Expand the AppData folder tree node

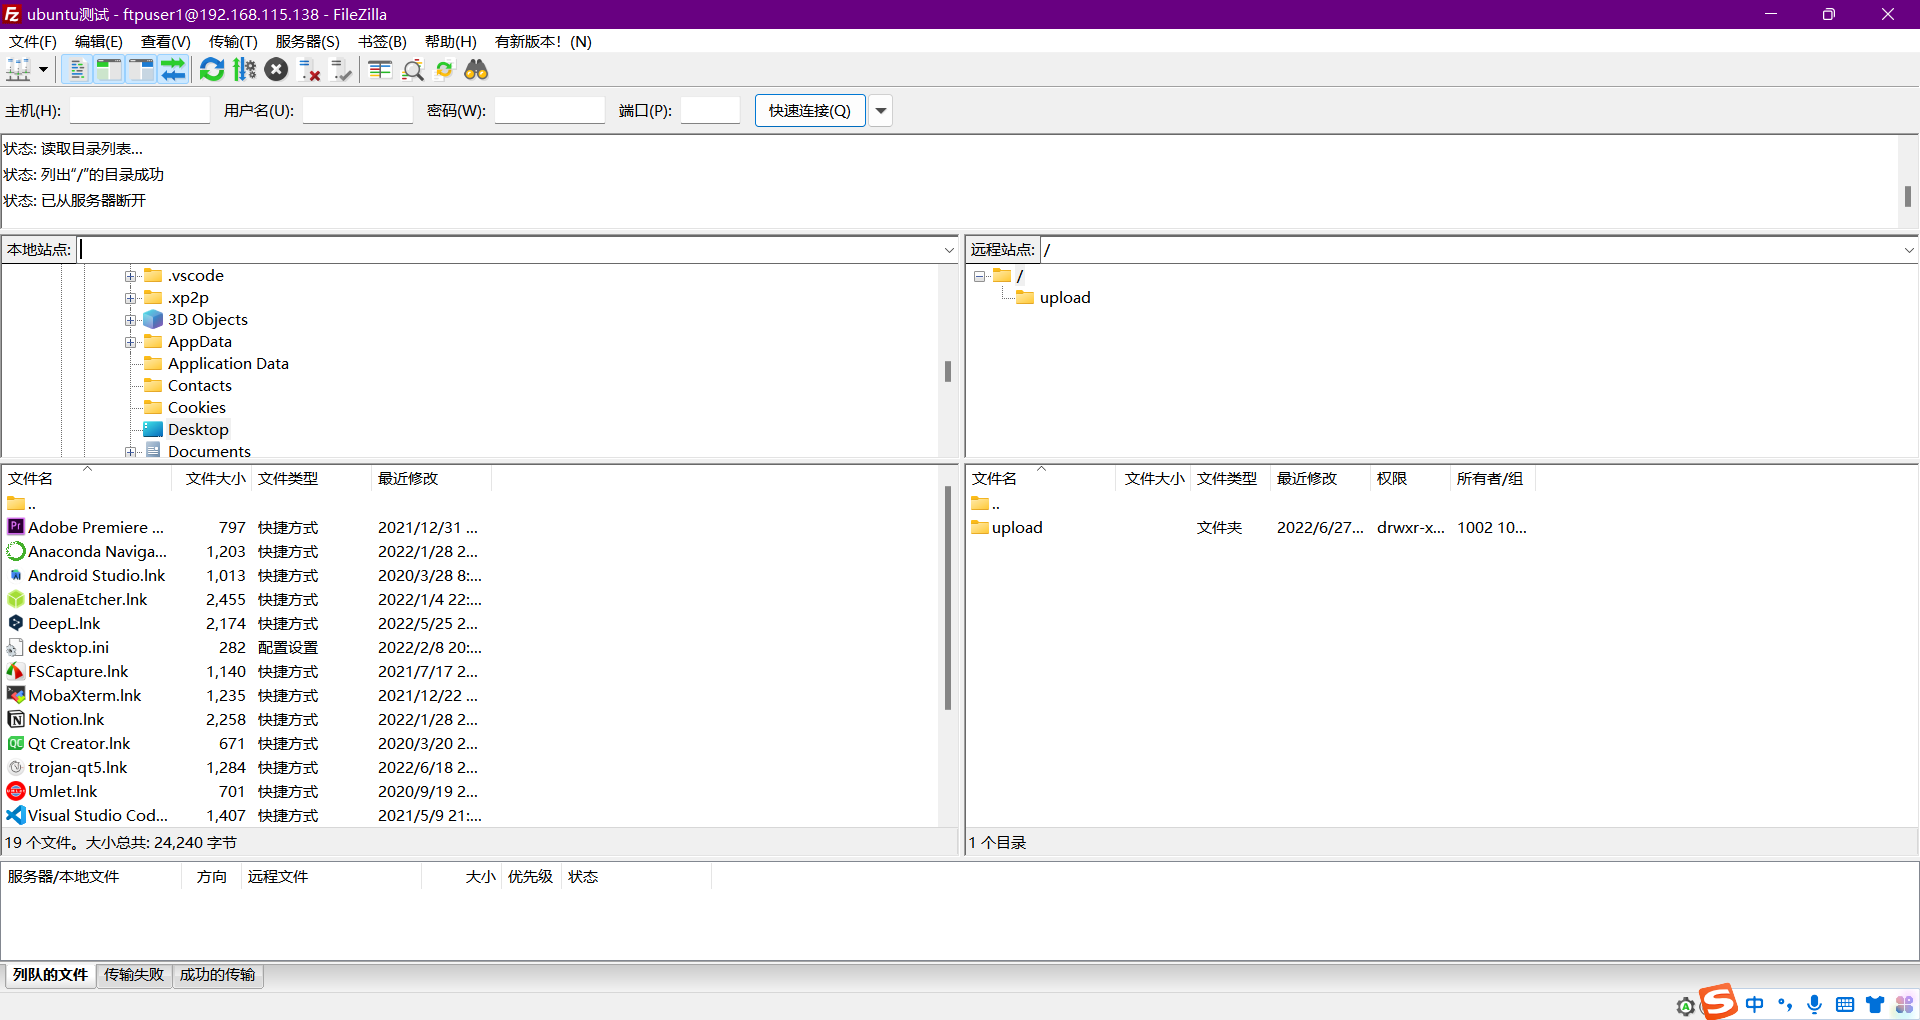130,342
